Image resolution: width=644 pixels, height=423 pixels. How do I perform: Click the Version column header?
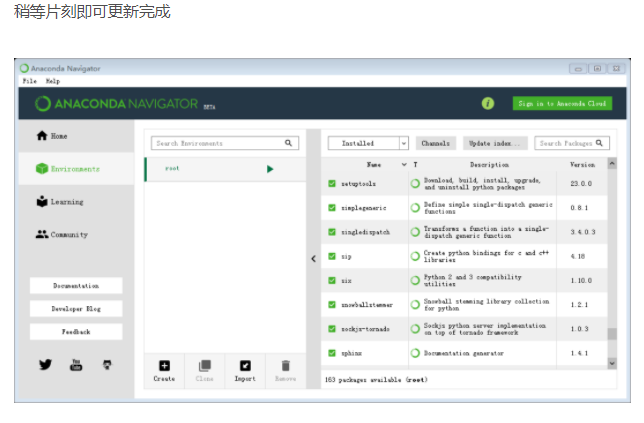[582, 165]
